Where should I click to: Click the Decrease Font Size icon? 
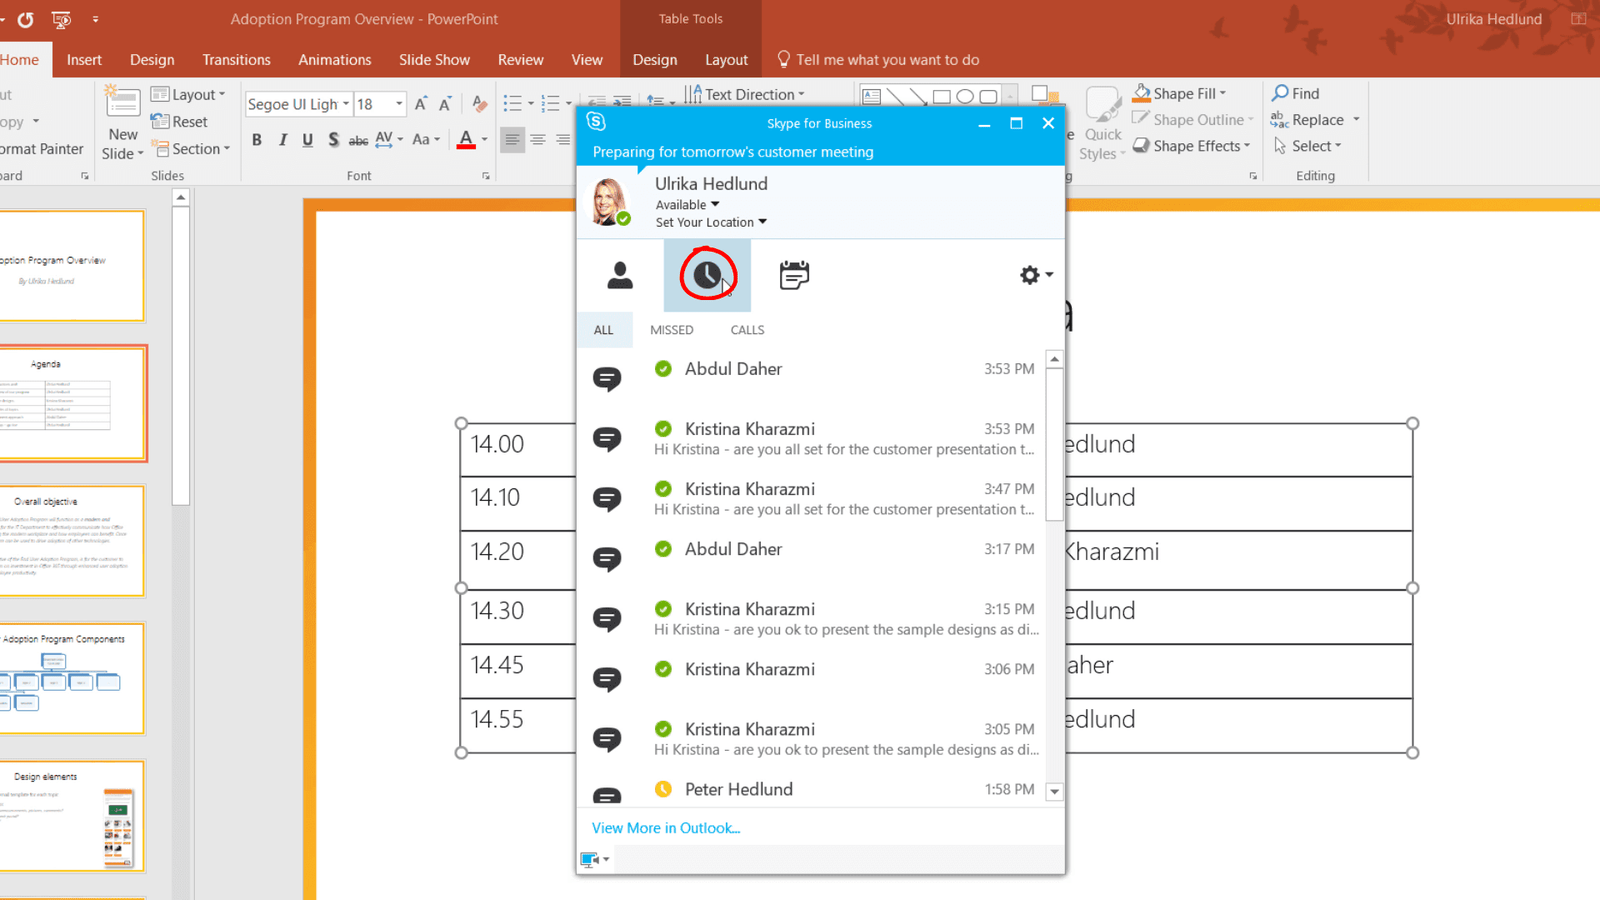click(x=446, y=104)
